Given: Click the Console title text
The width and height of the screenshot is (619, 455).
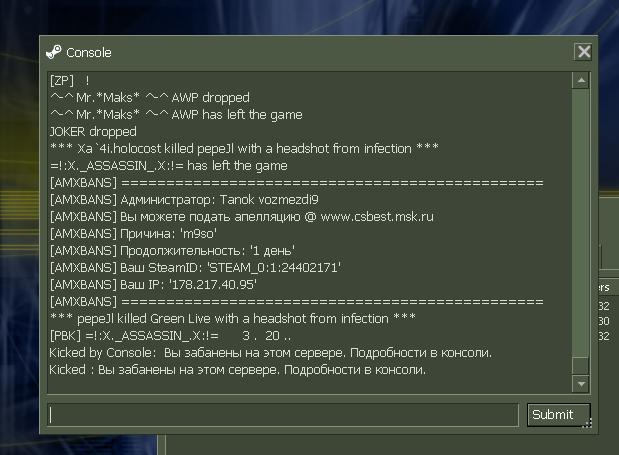Looking at the screenshot, I should [89, 52].
